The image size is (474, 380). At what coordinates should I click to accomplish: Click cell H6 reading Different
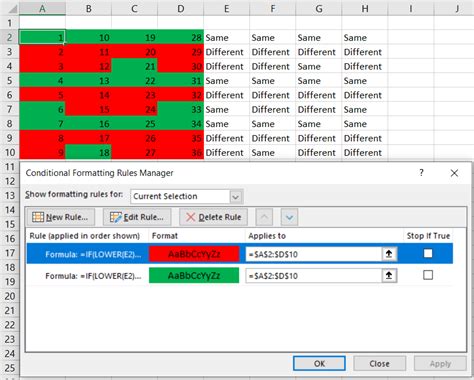point(365,95)
